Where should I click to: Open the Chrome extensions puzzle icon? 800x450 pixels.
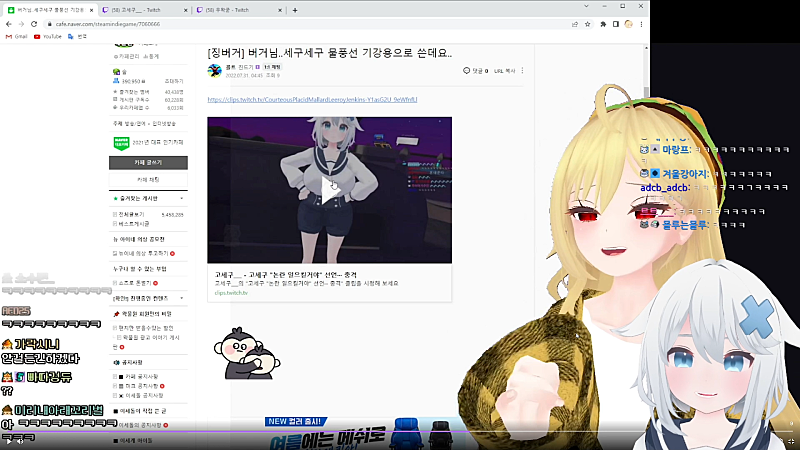(x=603, y=24)
